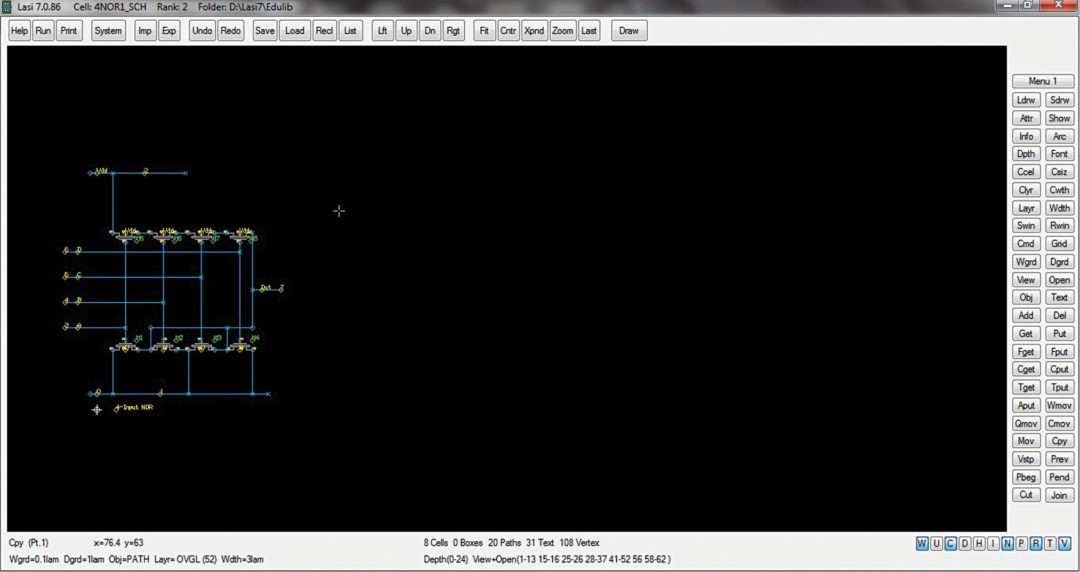Click the Zoom view button
The height and width of the screenshot is (572, 1080).
point(563,31)
